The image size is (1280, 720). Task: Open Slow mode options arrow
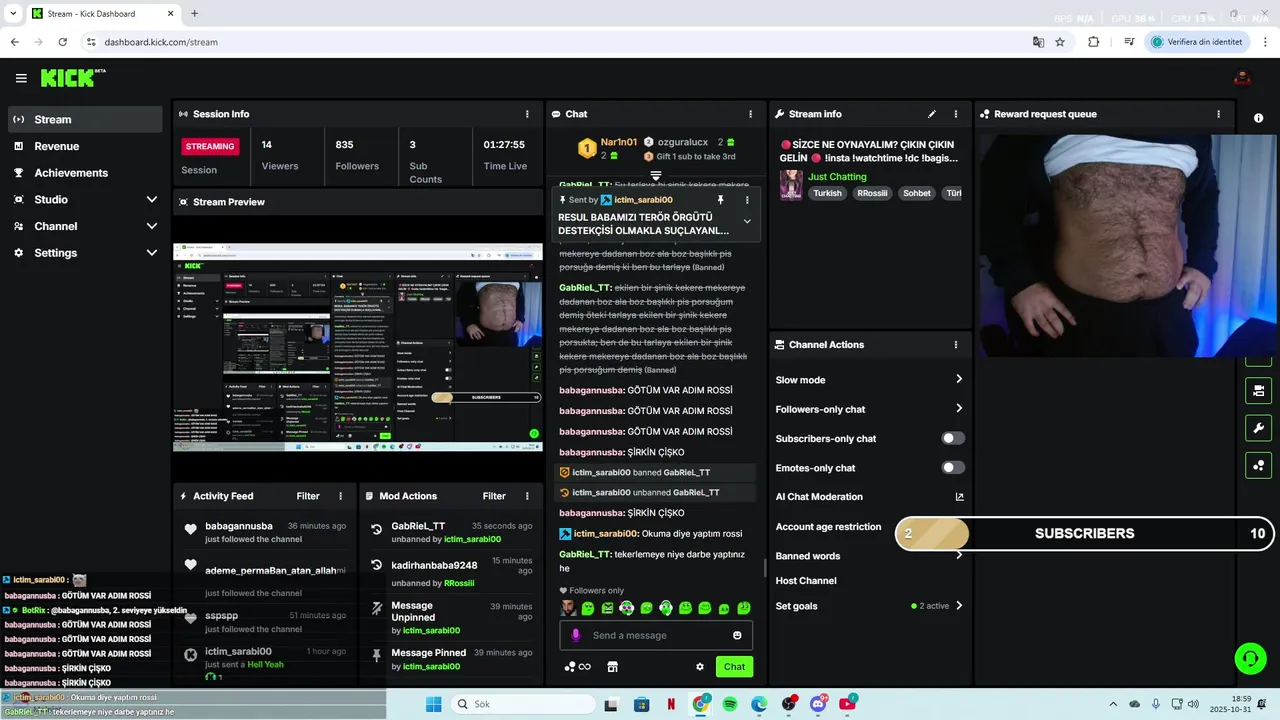pos(958,379)
